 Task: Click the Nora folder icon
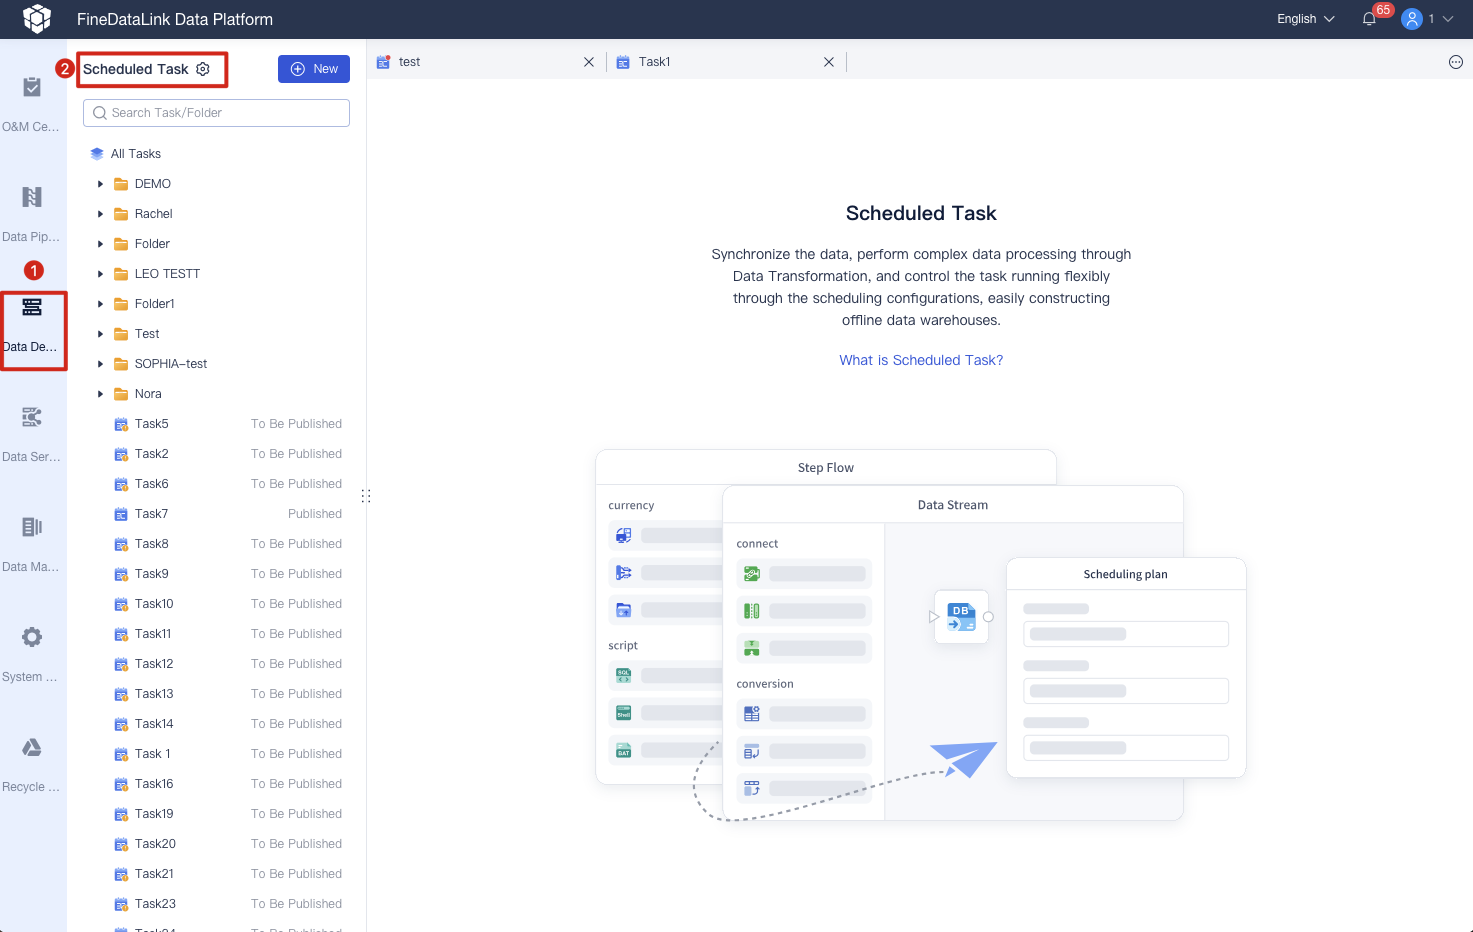coord(121,394)
